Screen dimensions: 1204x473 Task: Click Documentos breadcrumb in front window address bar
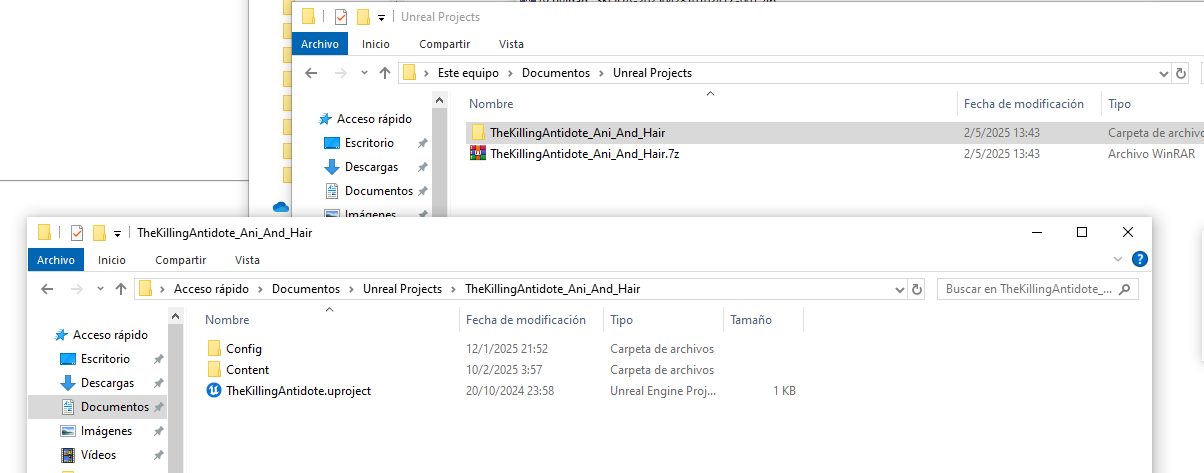[x=306, y=289]
